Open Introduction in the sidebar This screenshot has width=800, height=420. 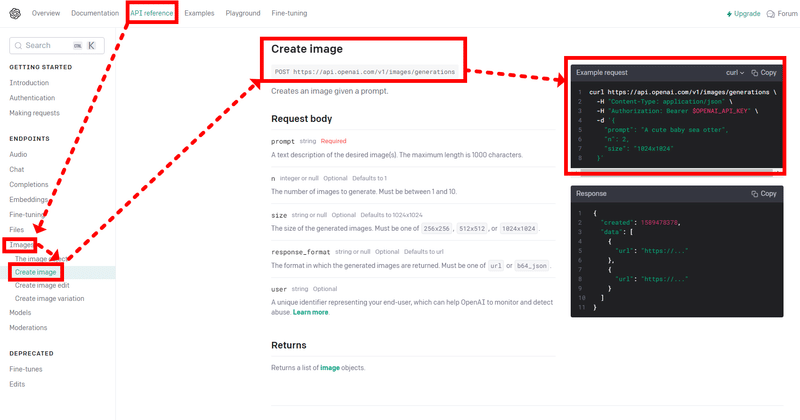click(29, 83)
